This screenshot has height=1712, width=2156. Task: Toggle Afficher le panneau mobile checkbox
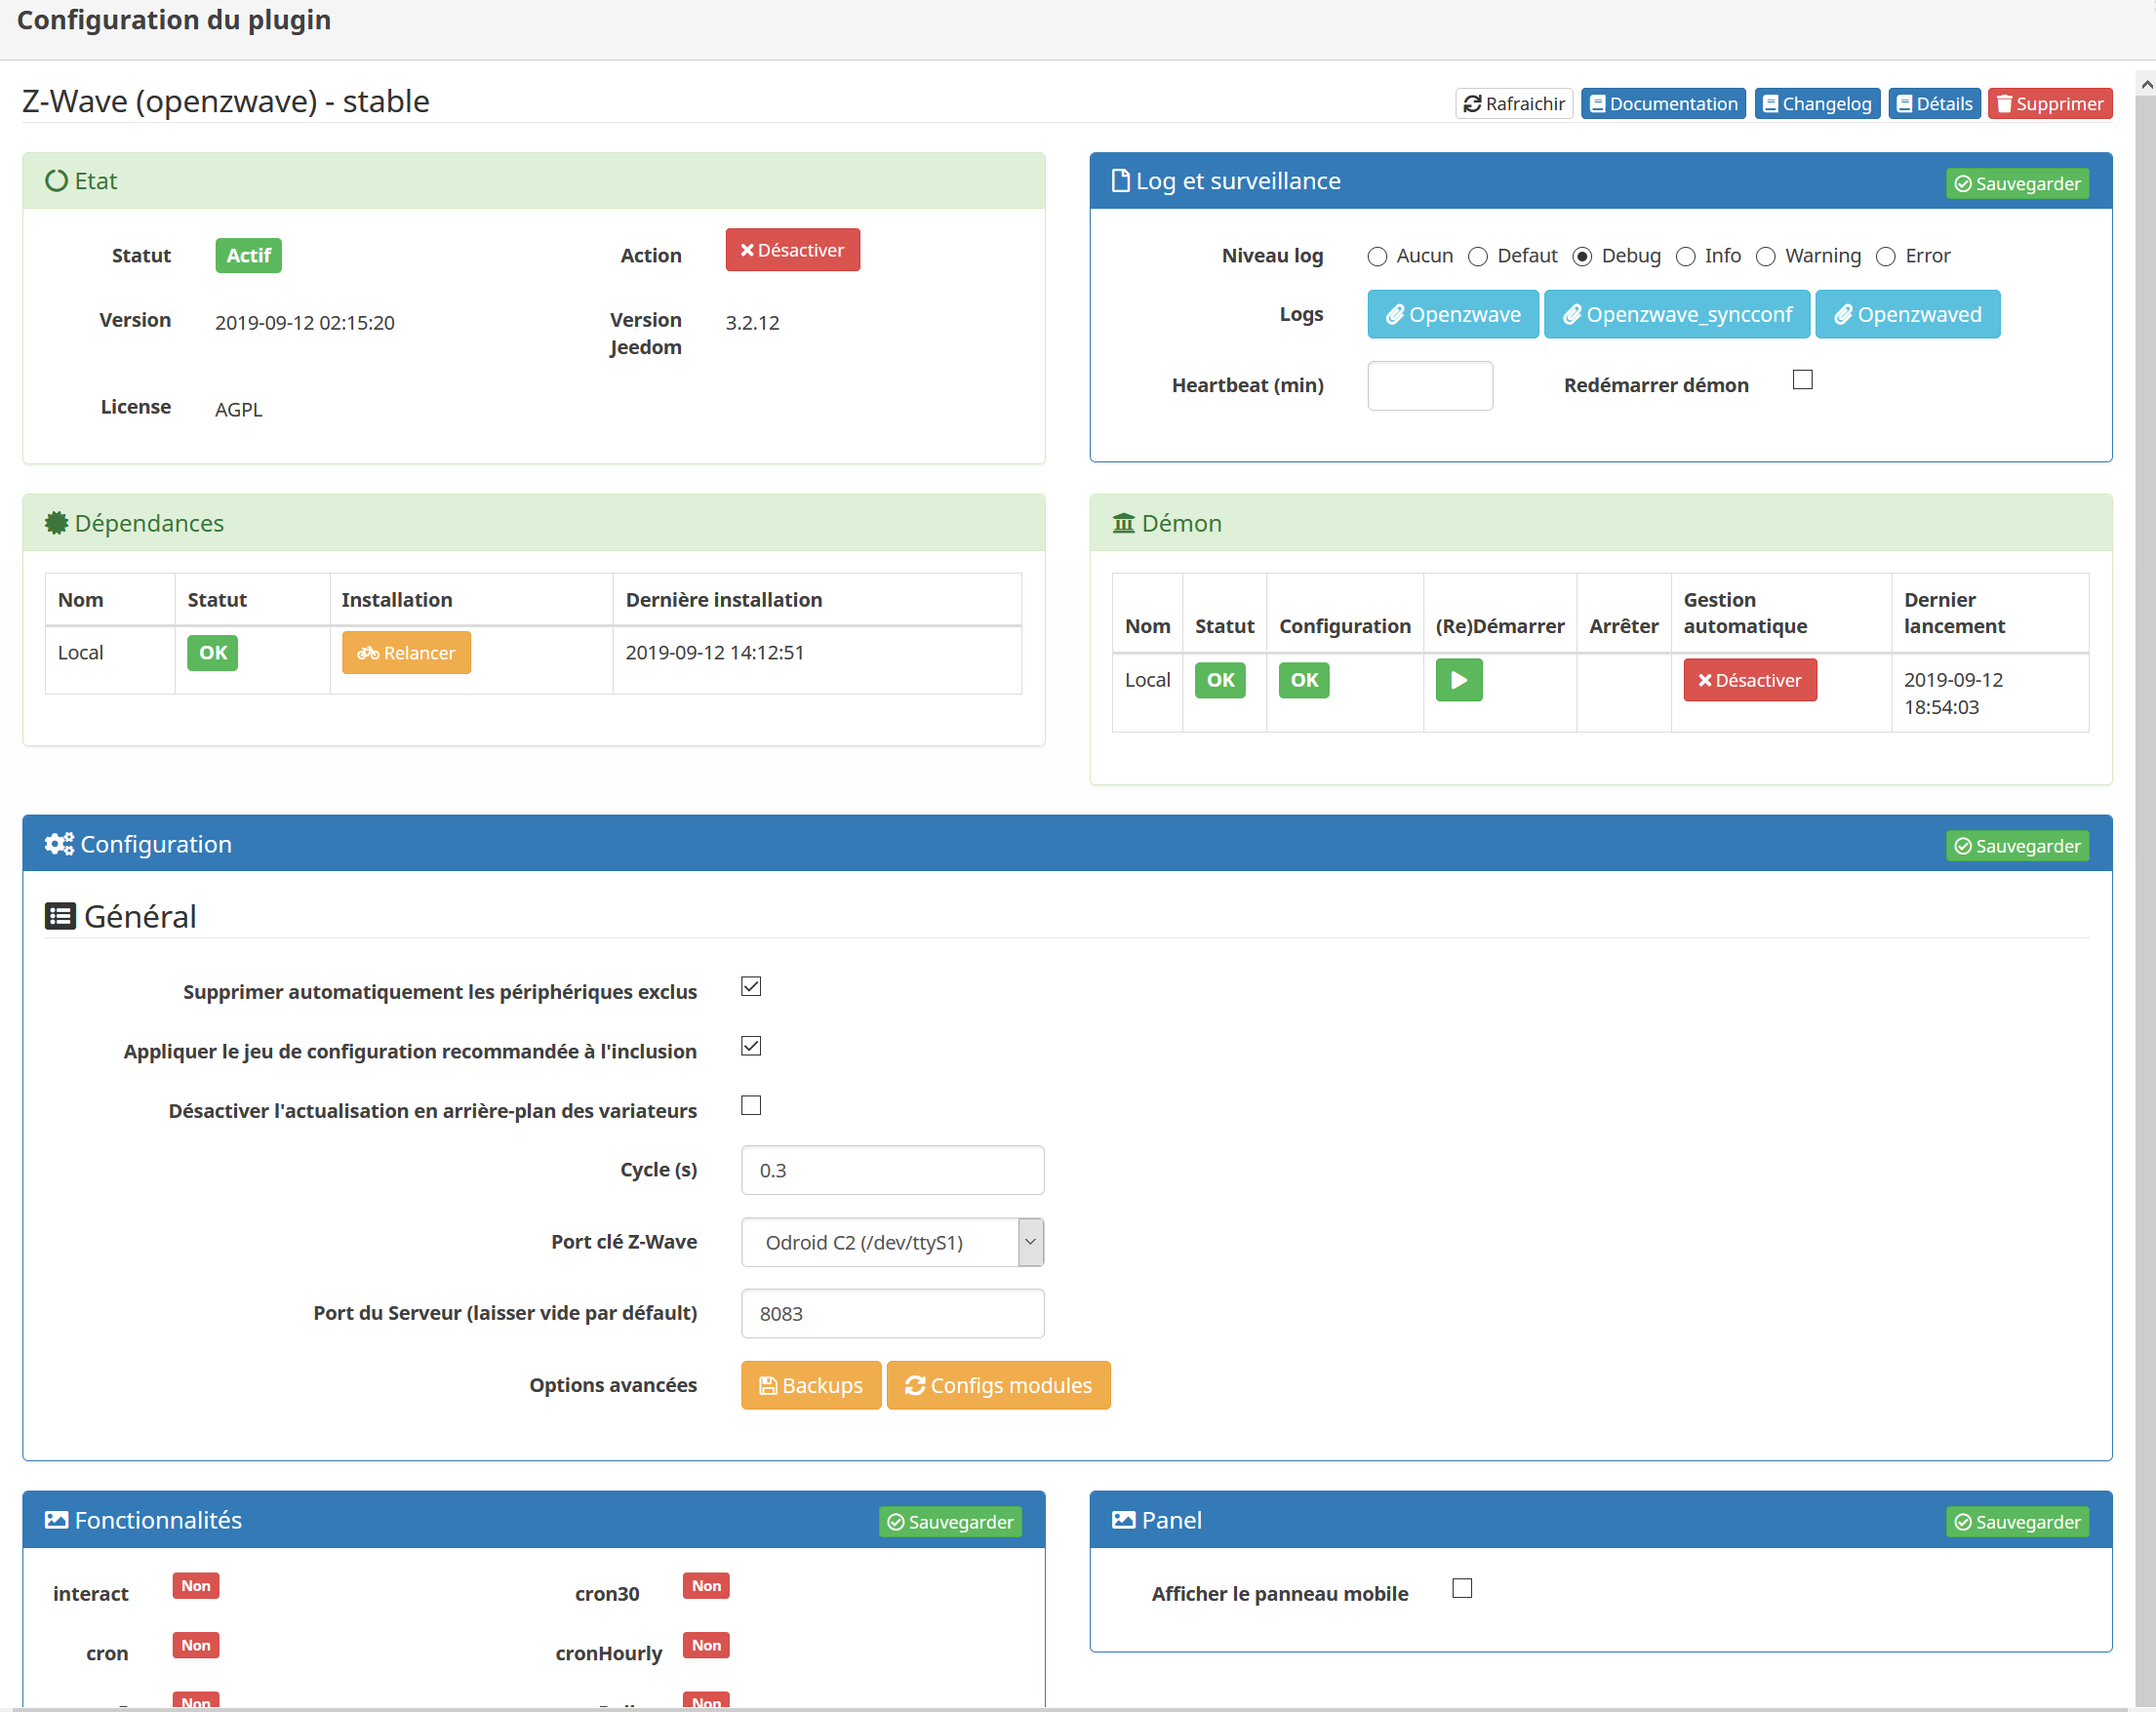[1462, 1589]
